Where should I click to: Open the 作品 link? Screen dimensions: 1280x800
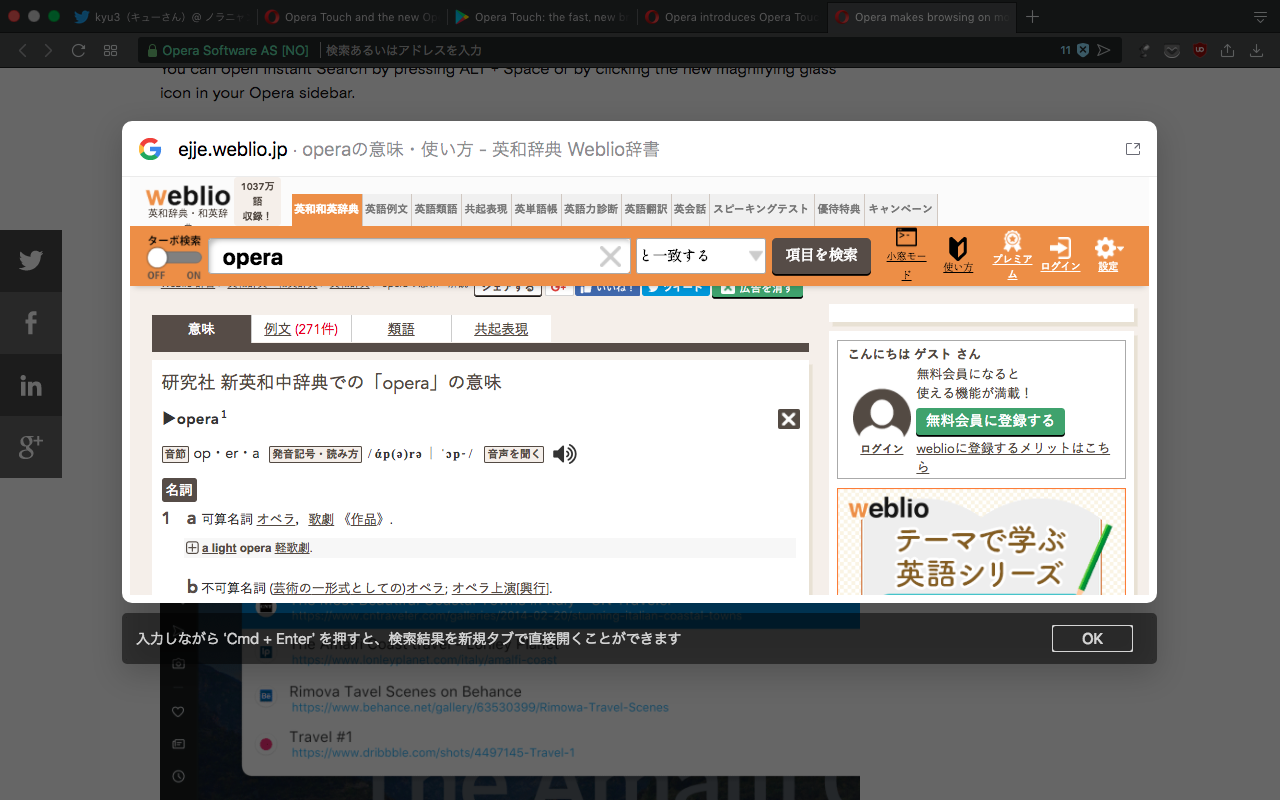click(363, 519)
